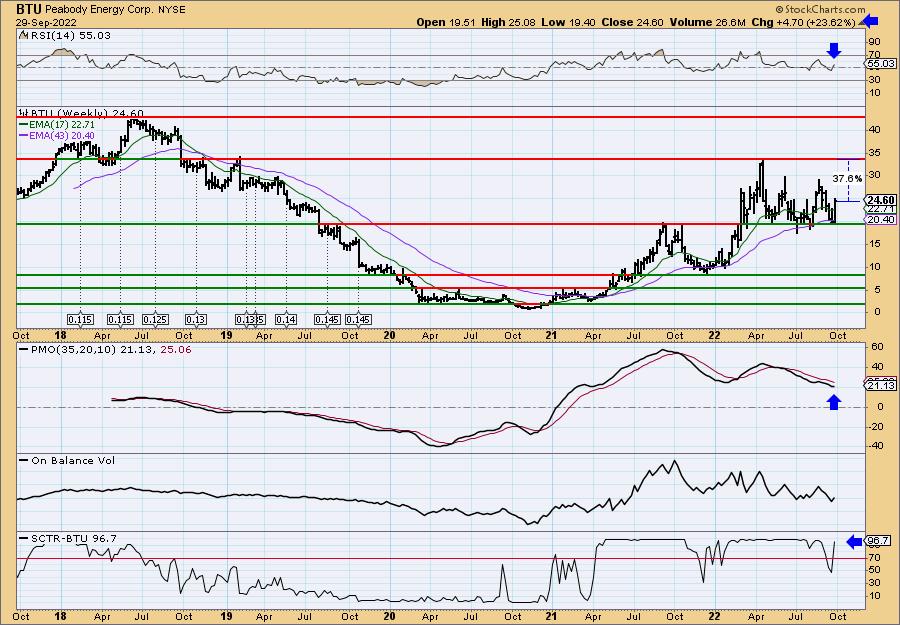Click the -40 tick on the PMO axis
The image size is (900, 625).
[875, 446]
